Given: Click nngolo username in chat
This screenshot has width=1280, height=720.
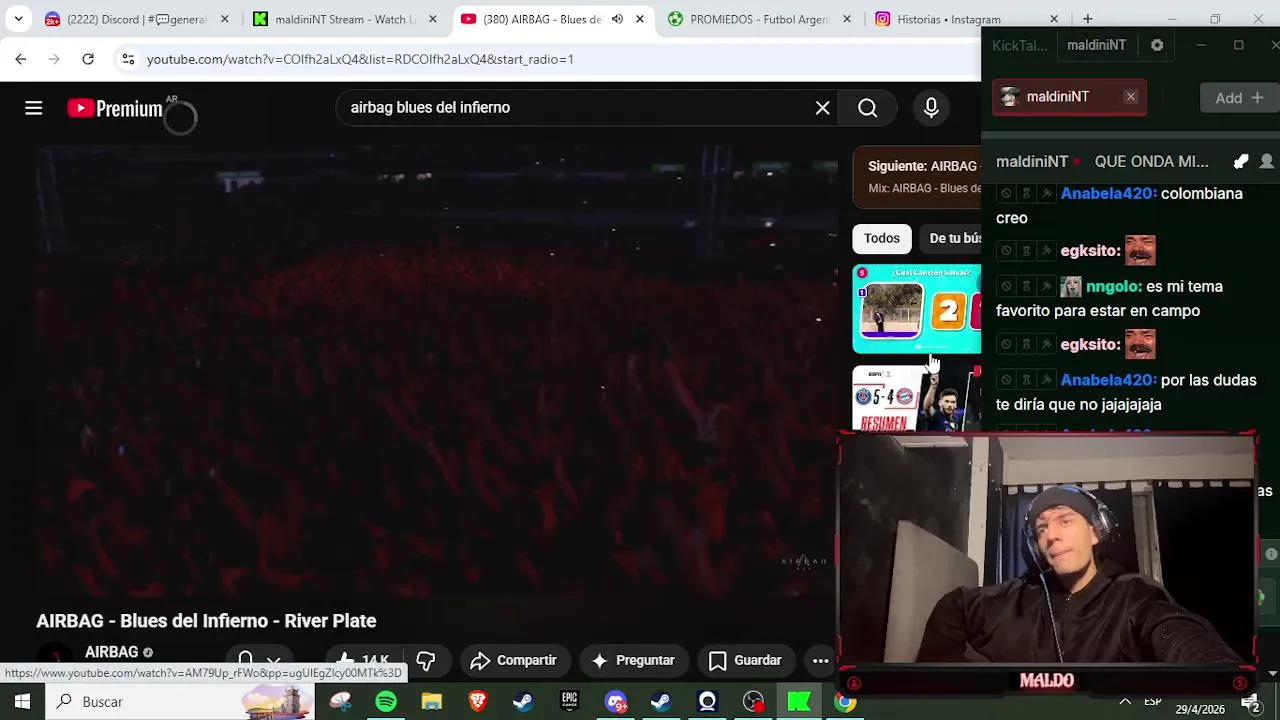Looking at the screenshot, I should [x=1112, y=287].
